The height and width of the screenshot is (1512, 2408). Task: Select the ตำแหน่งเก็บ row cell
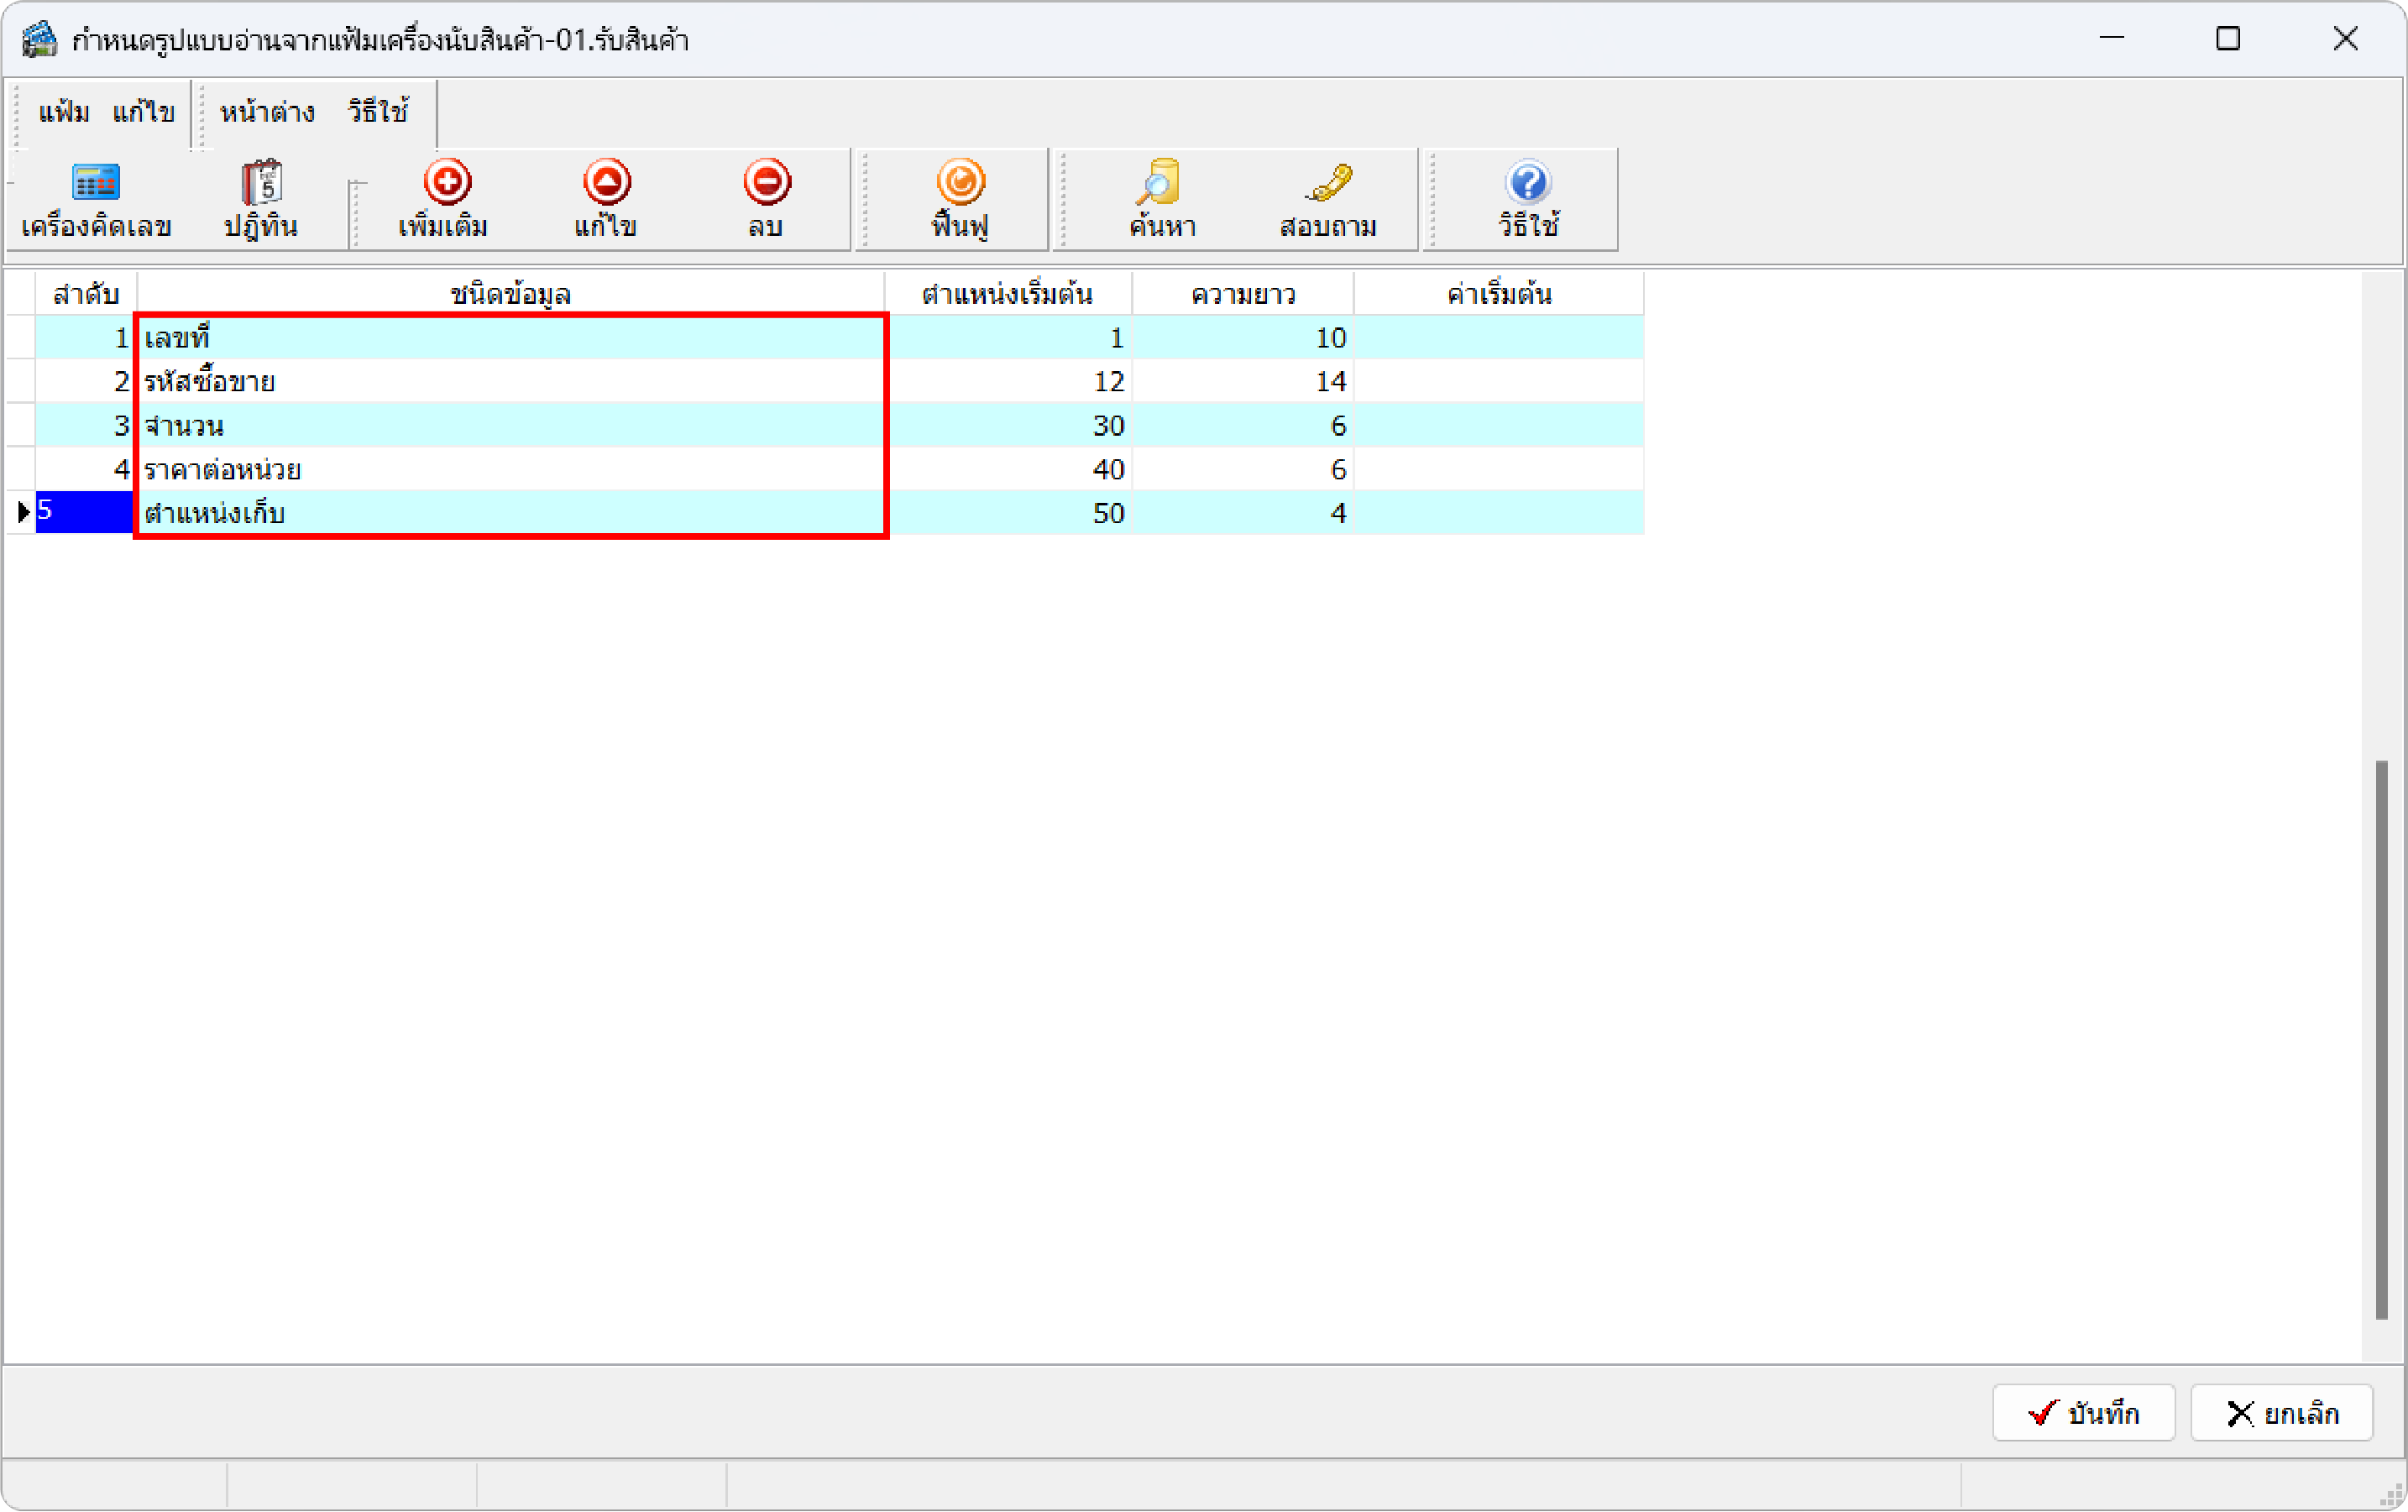(510, 514)
